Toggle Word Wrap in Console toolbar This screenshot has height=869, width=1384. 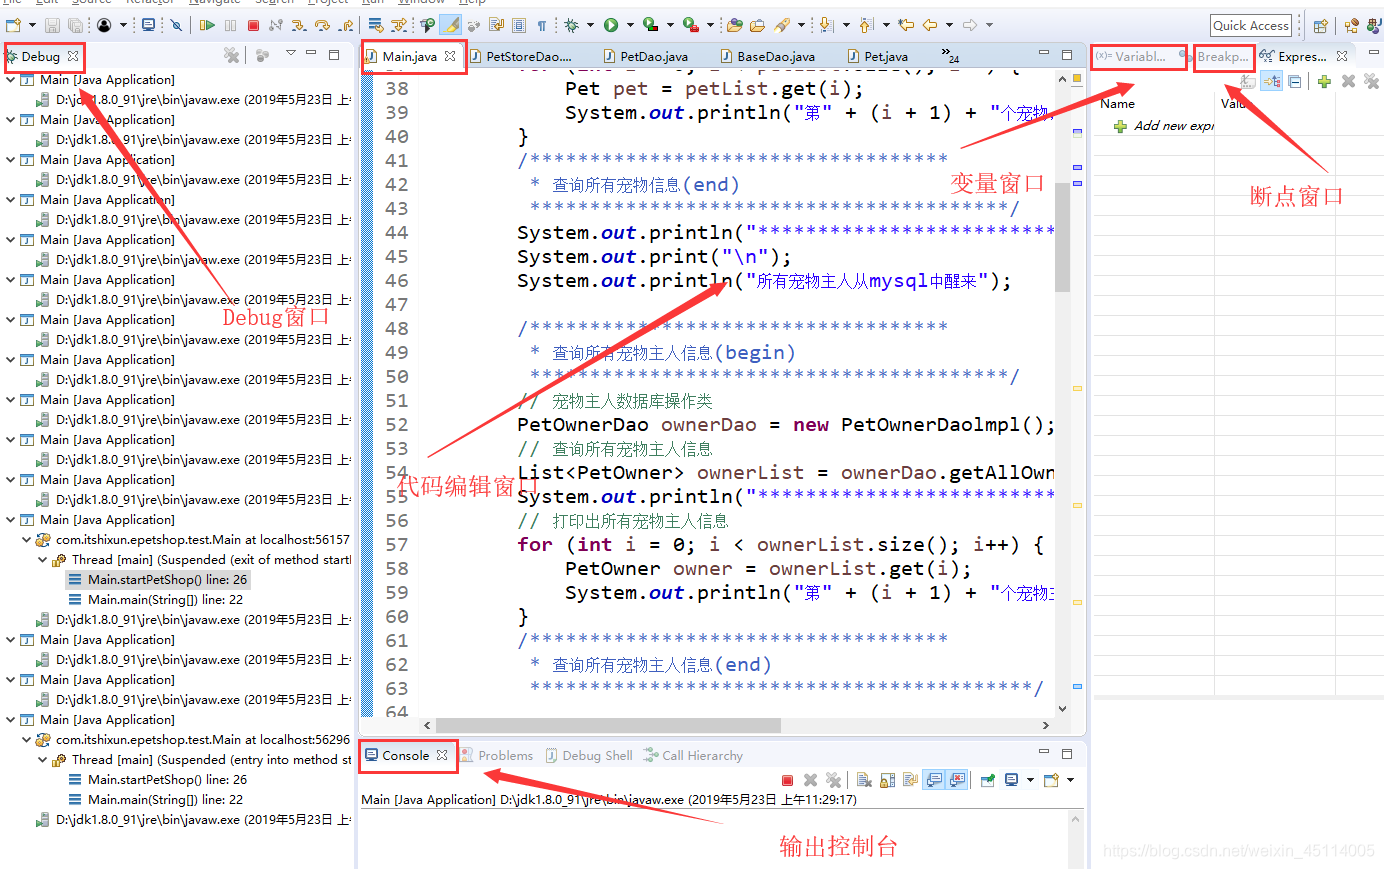910,780
